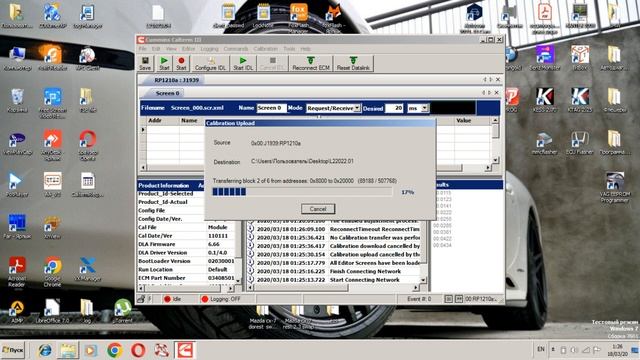640x360 pixels.
Task: Launch Chrome from the taskbar
Action: tap(115, 350)
